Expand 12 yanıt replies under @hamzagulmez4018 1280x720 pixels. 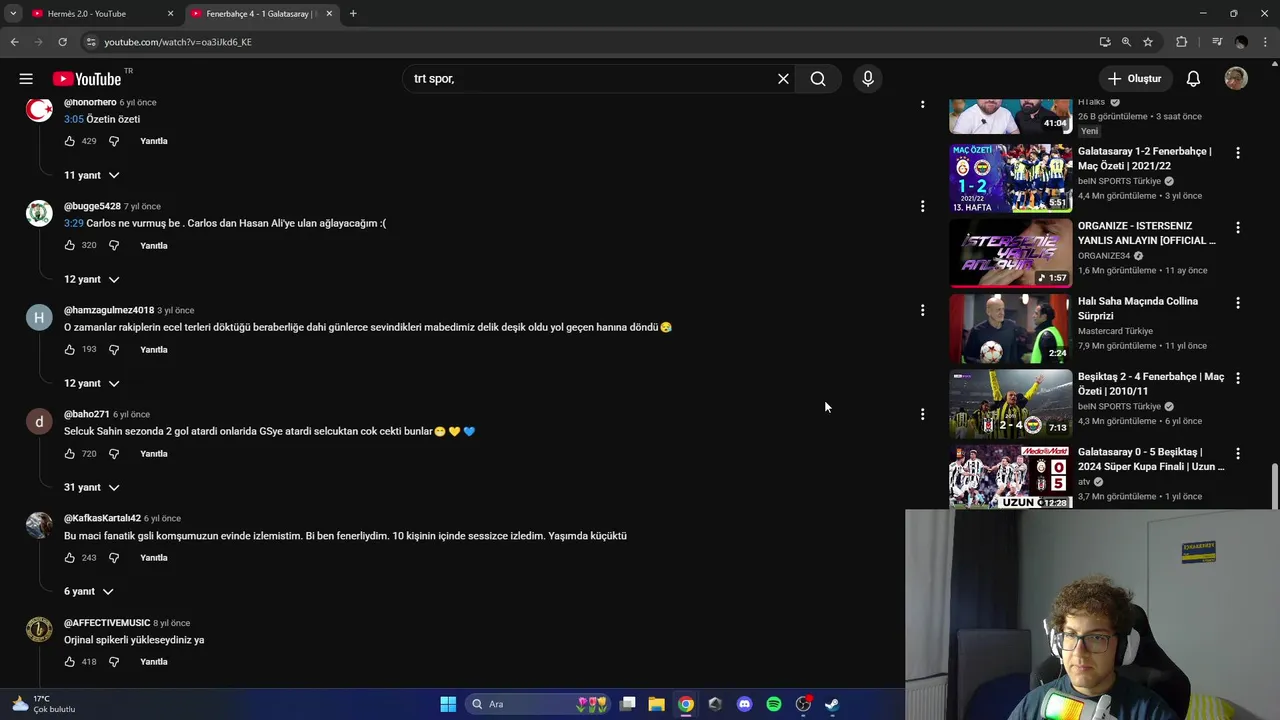(91, 383)
